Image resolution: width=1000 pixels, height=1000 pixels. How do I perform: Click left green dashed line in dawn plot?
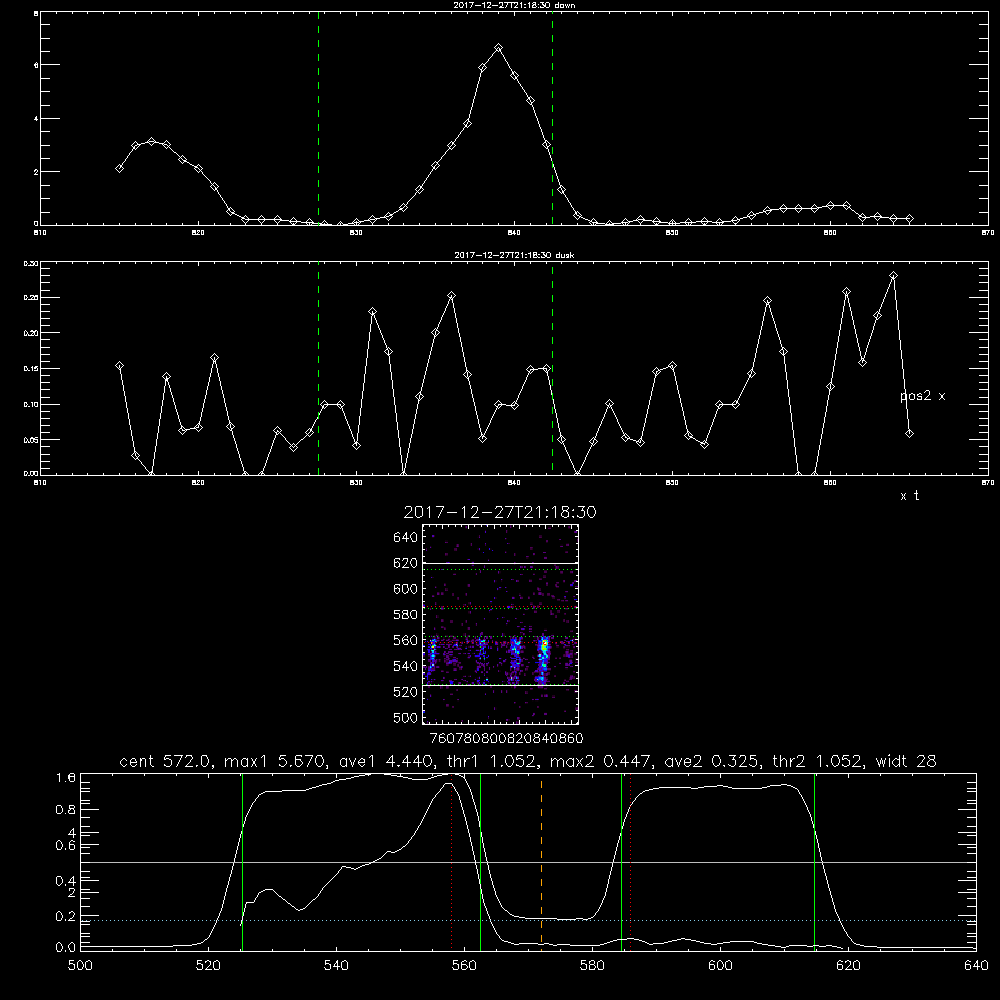pos(318,119)
